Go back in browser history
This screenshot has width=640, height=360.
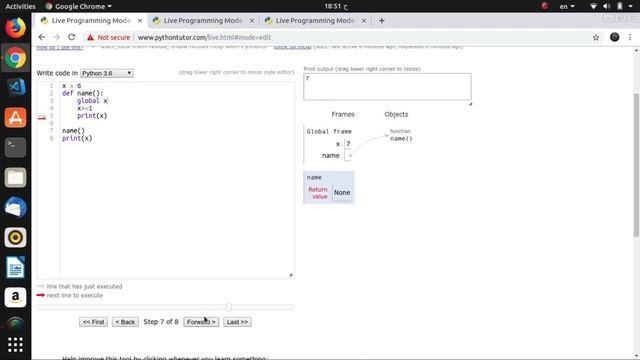pos(42,37)
